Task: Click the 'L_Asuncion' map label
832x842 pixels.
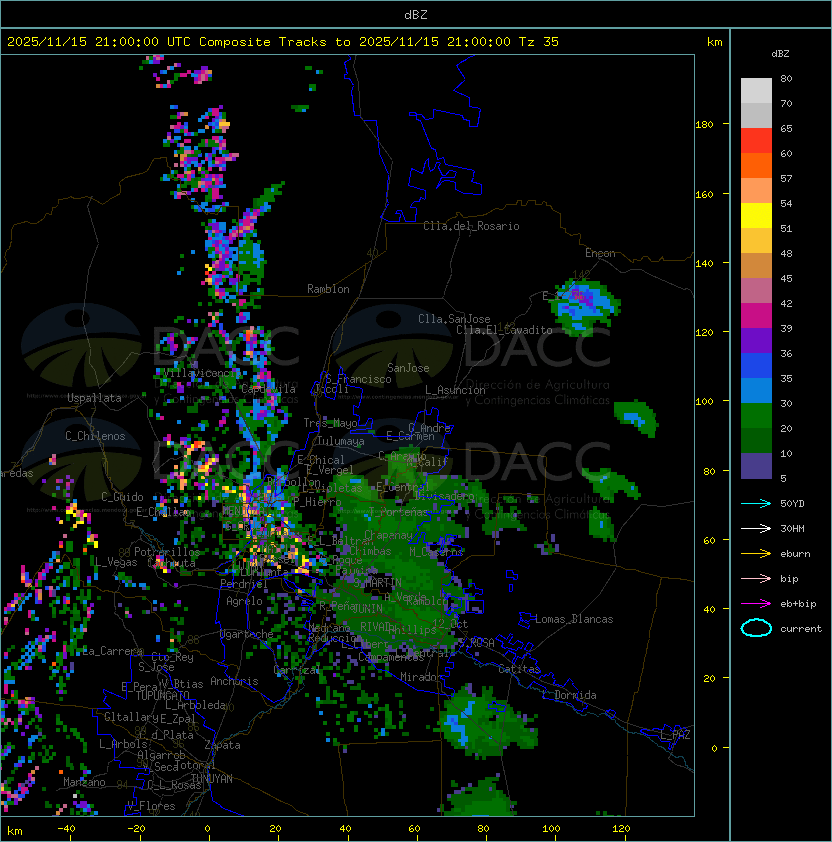Action: point(455,389)
